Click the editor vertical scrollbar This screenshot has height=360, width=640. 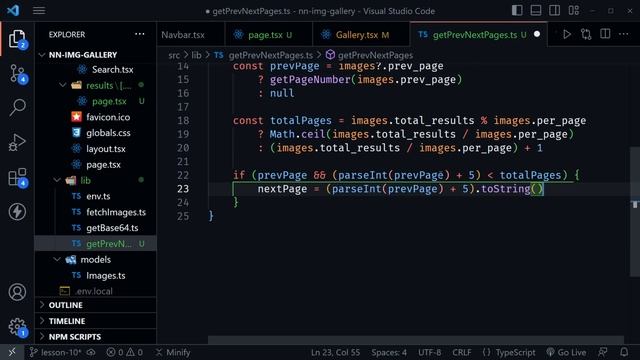(x=635, y=212)
